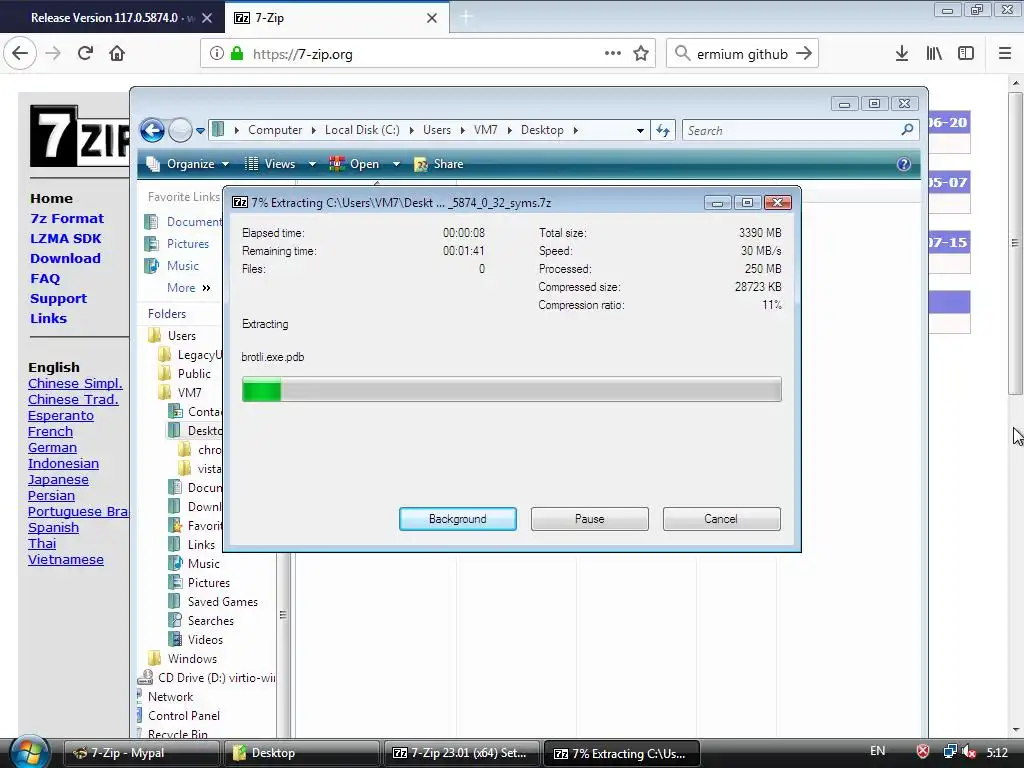Click Explorer window Forward button

tap(180, 130)
